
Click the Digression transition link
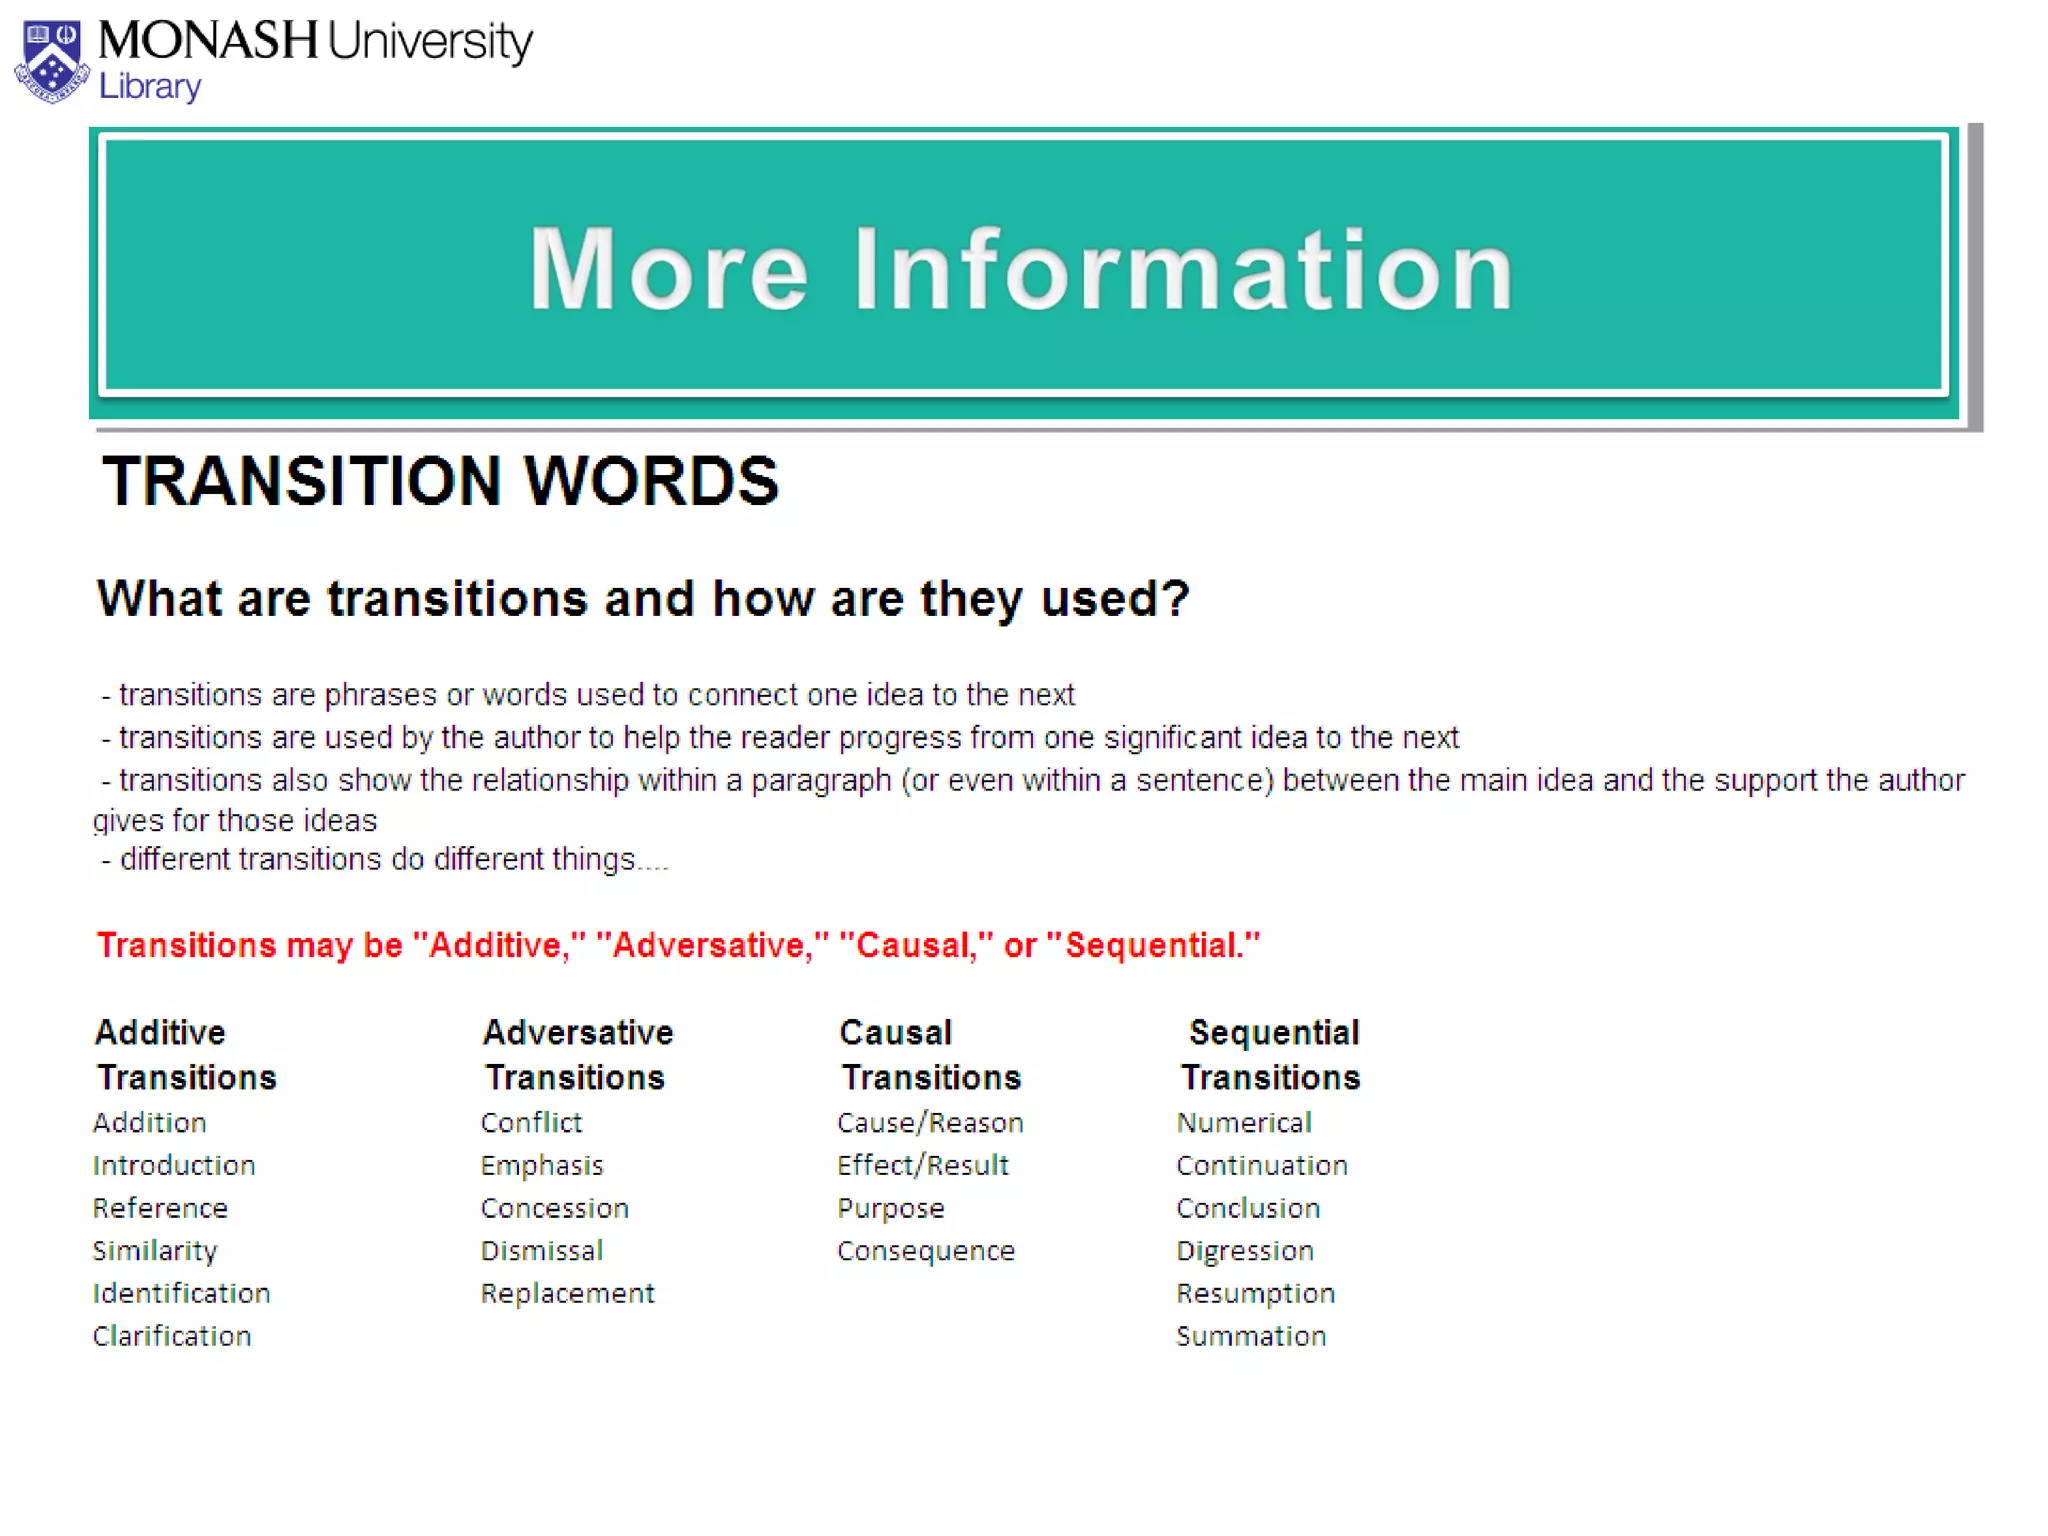(x=1245, y=1251)
